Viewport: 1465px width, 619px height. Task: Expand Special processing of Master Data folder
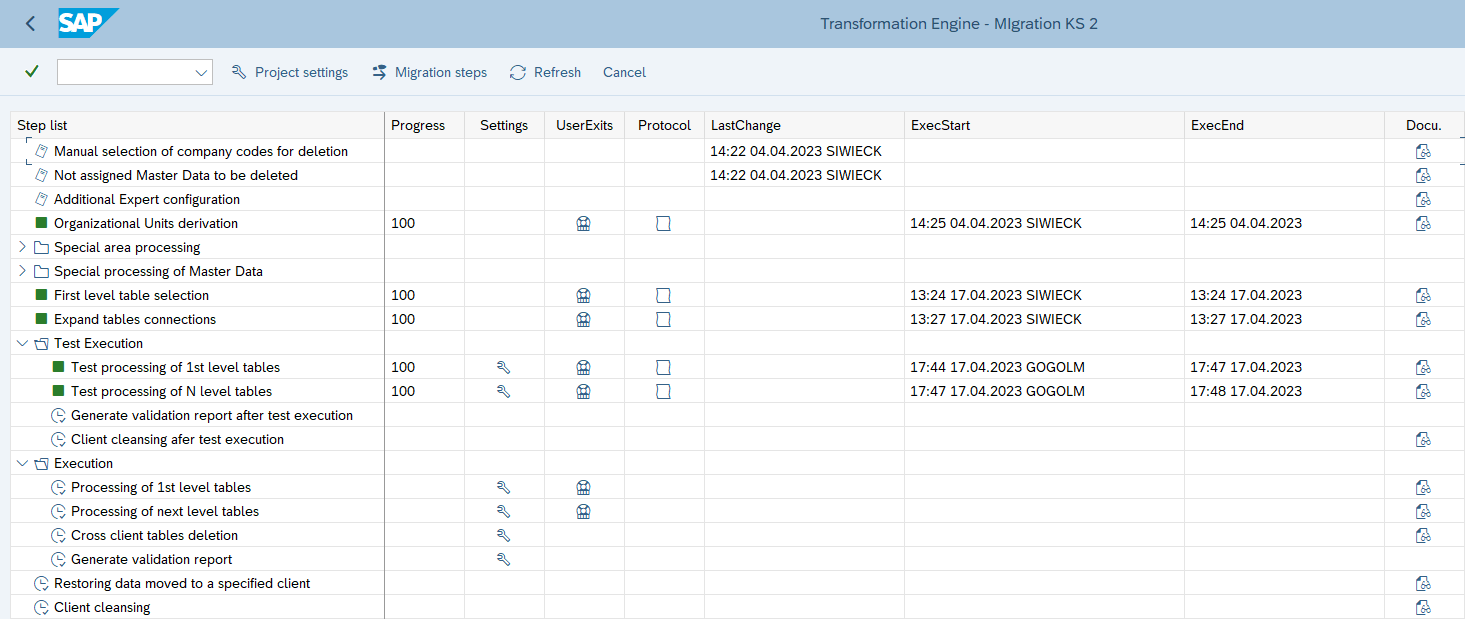point(23,271)
